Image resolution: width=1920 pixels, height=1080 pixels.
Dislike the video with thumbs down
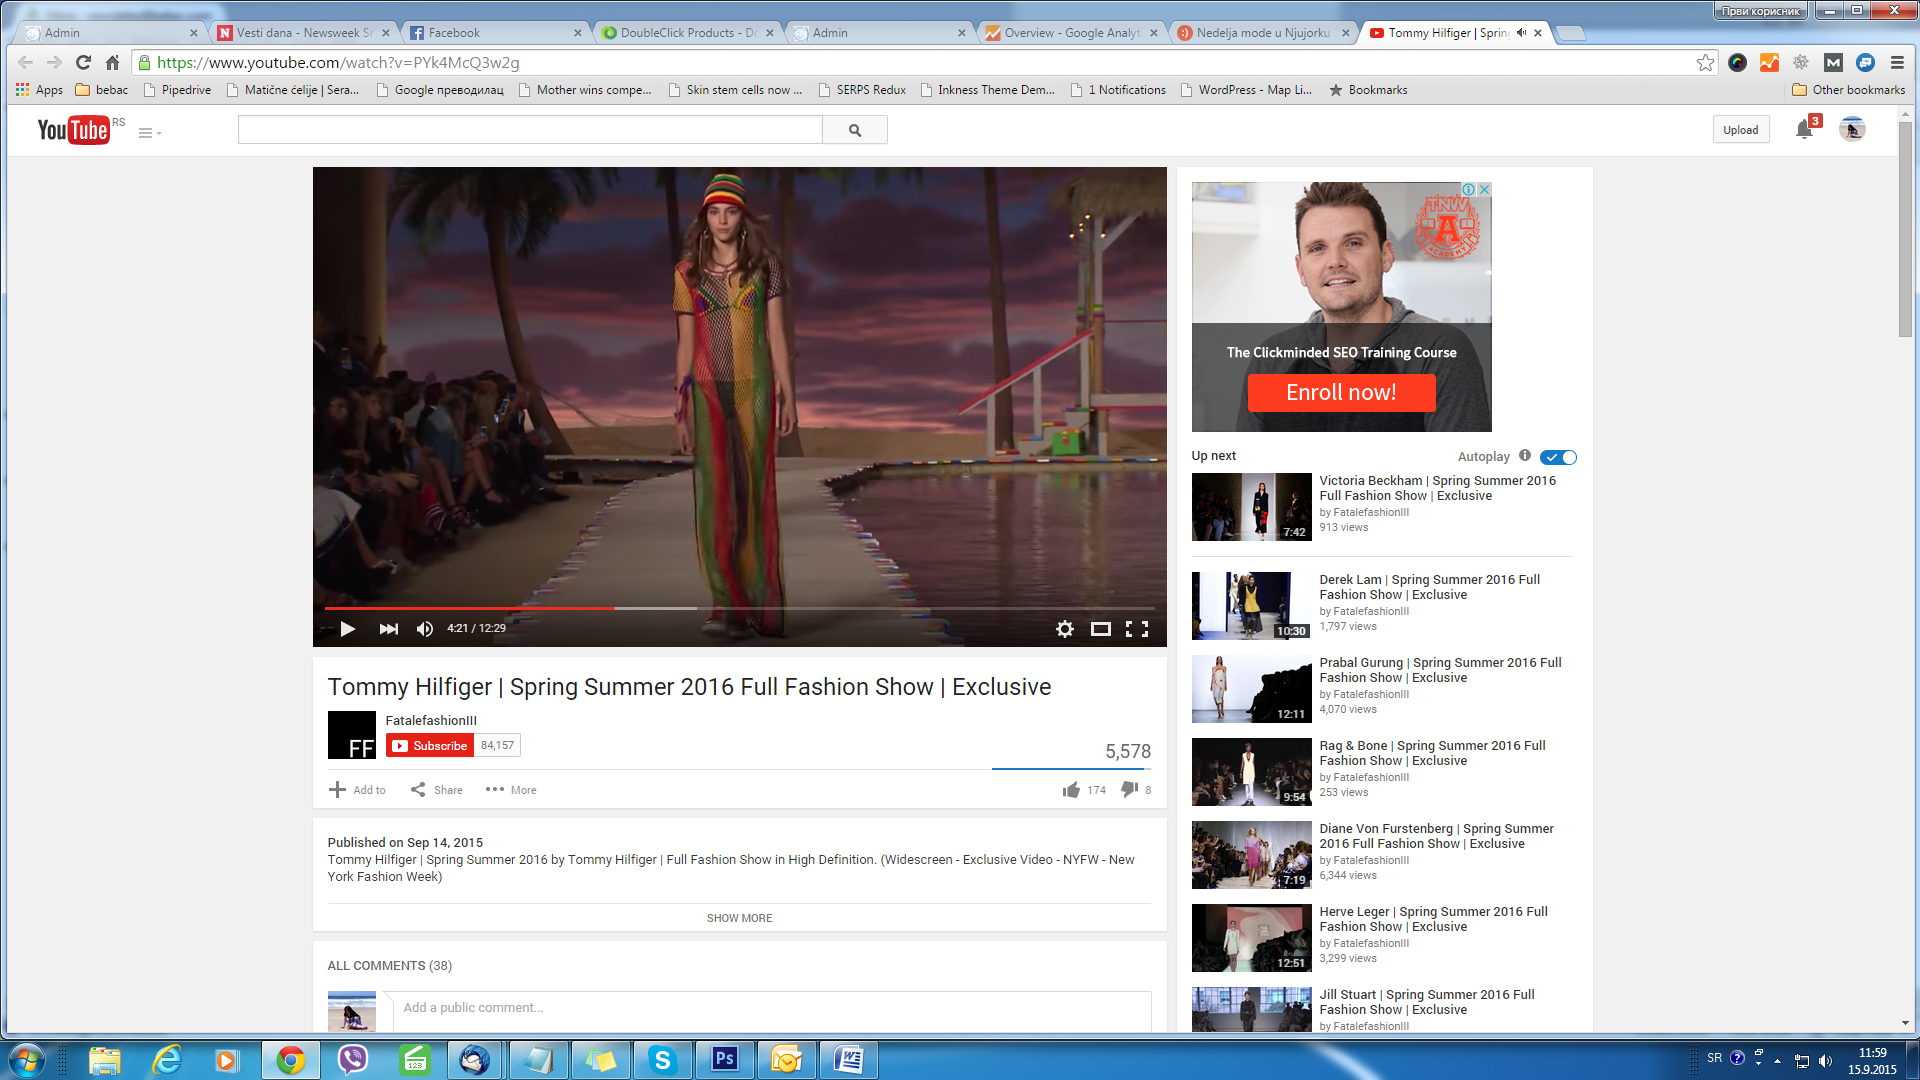coord(1130,789)
